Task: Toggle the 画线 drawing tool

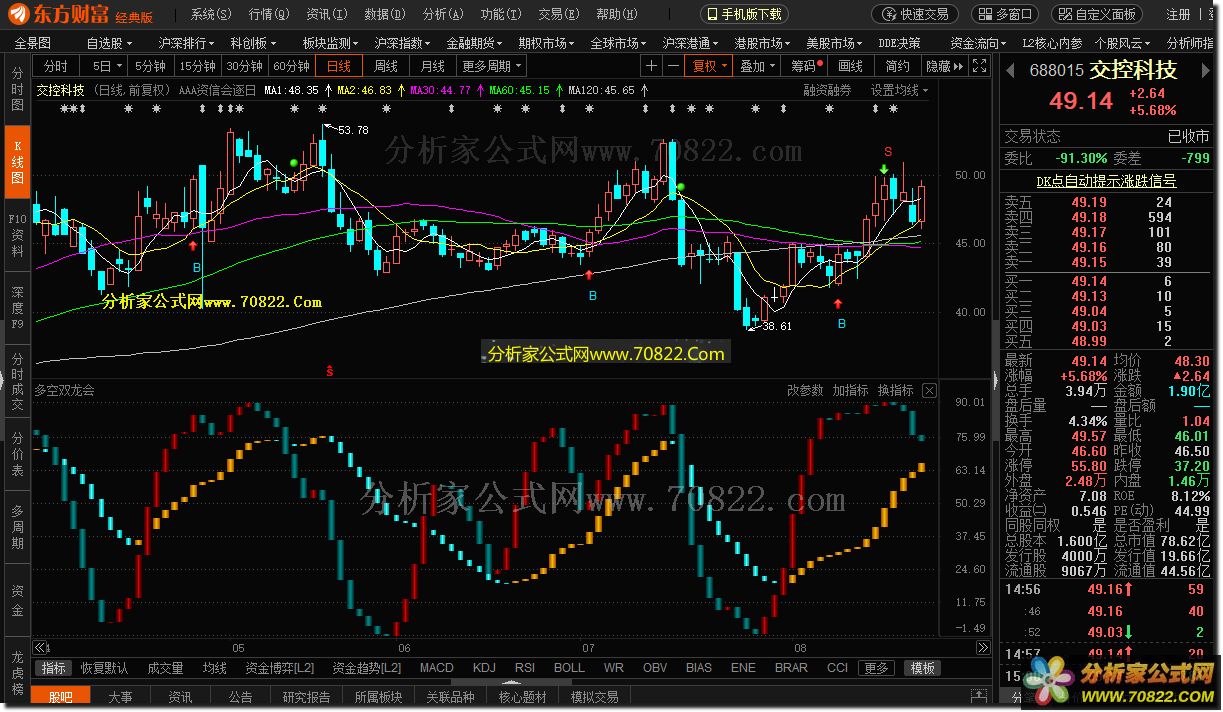Action: pos(850,66)
